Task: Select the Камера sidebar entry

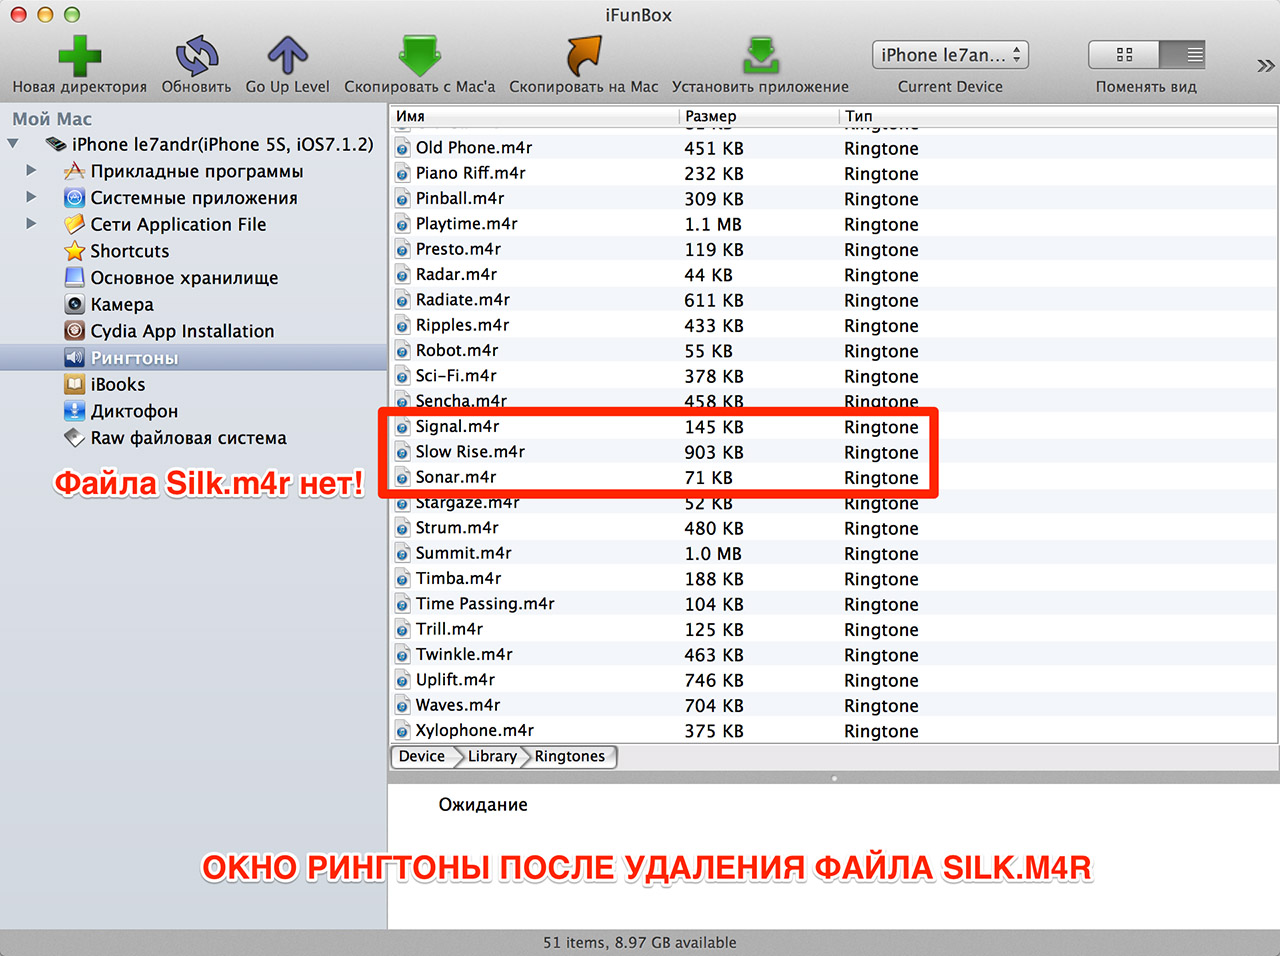Action: point(122,304)
